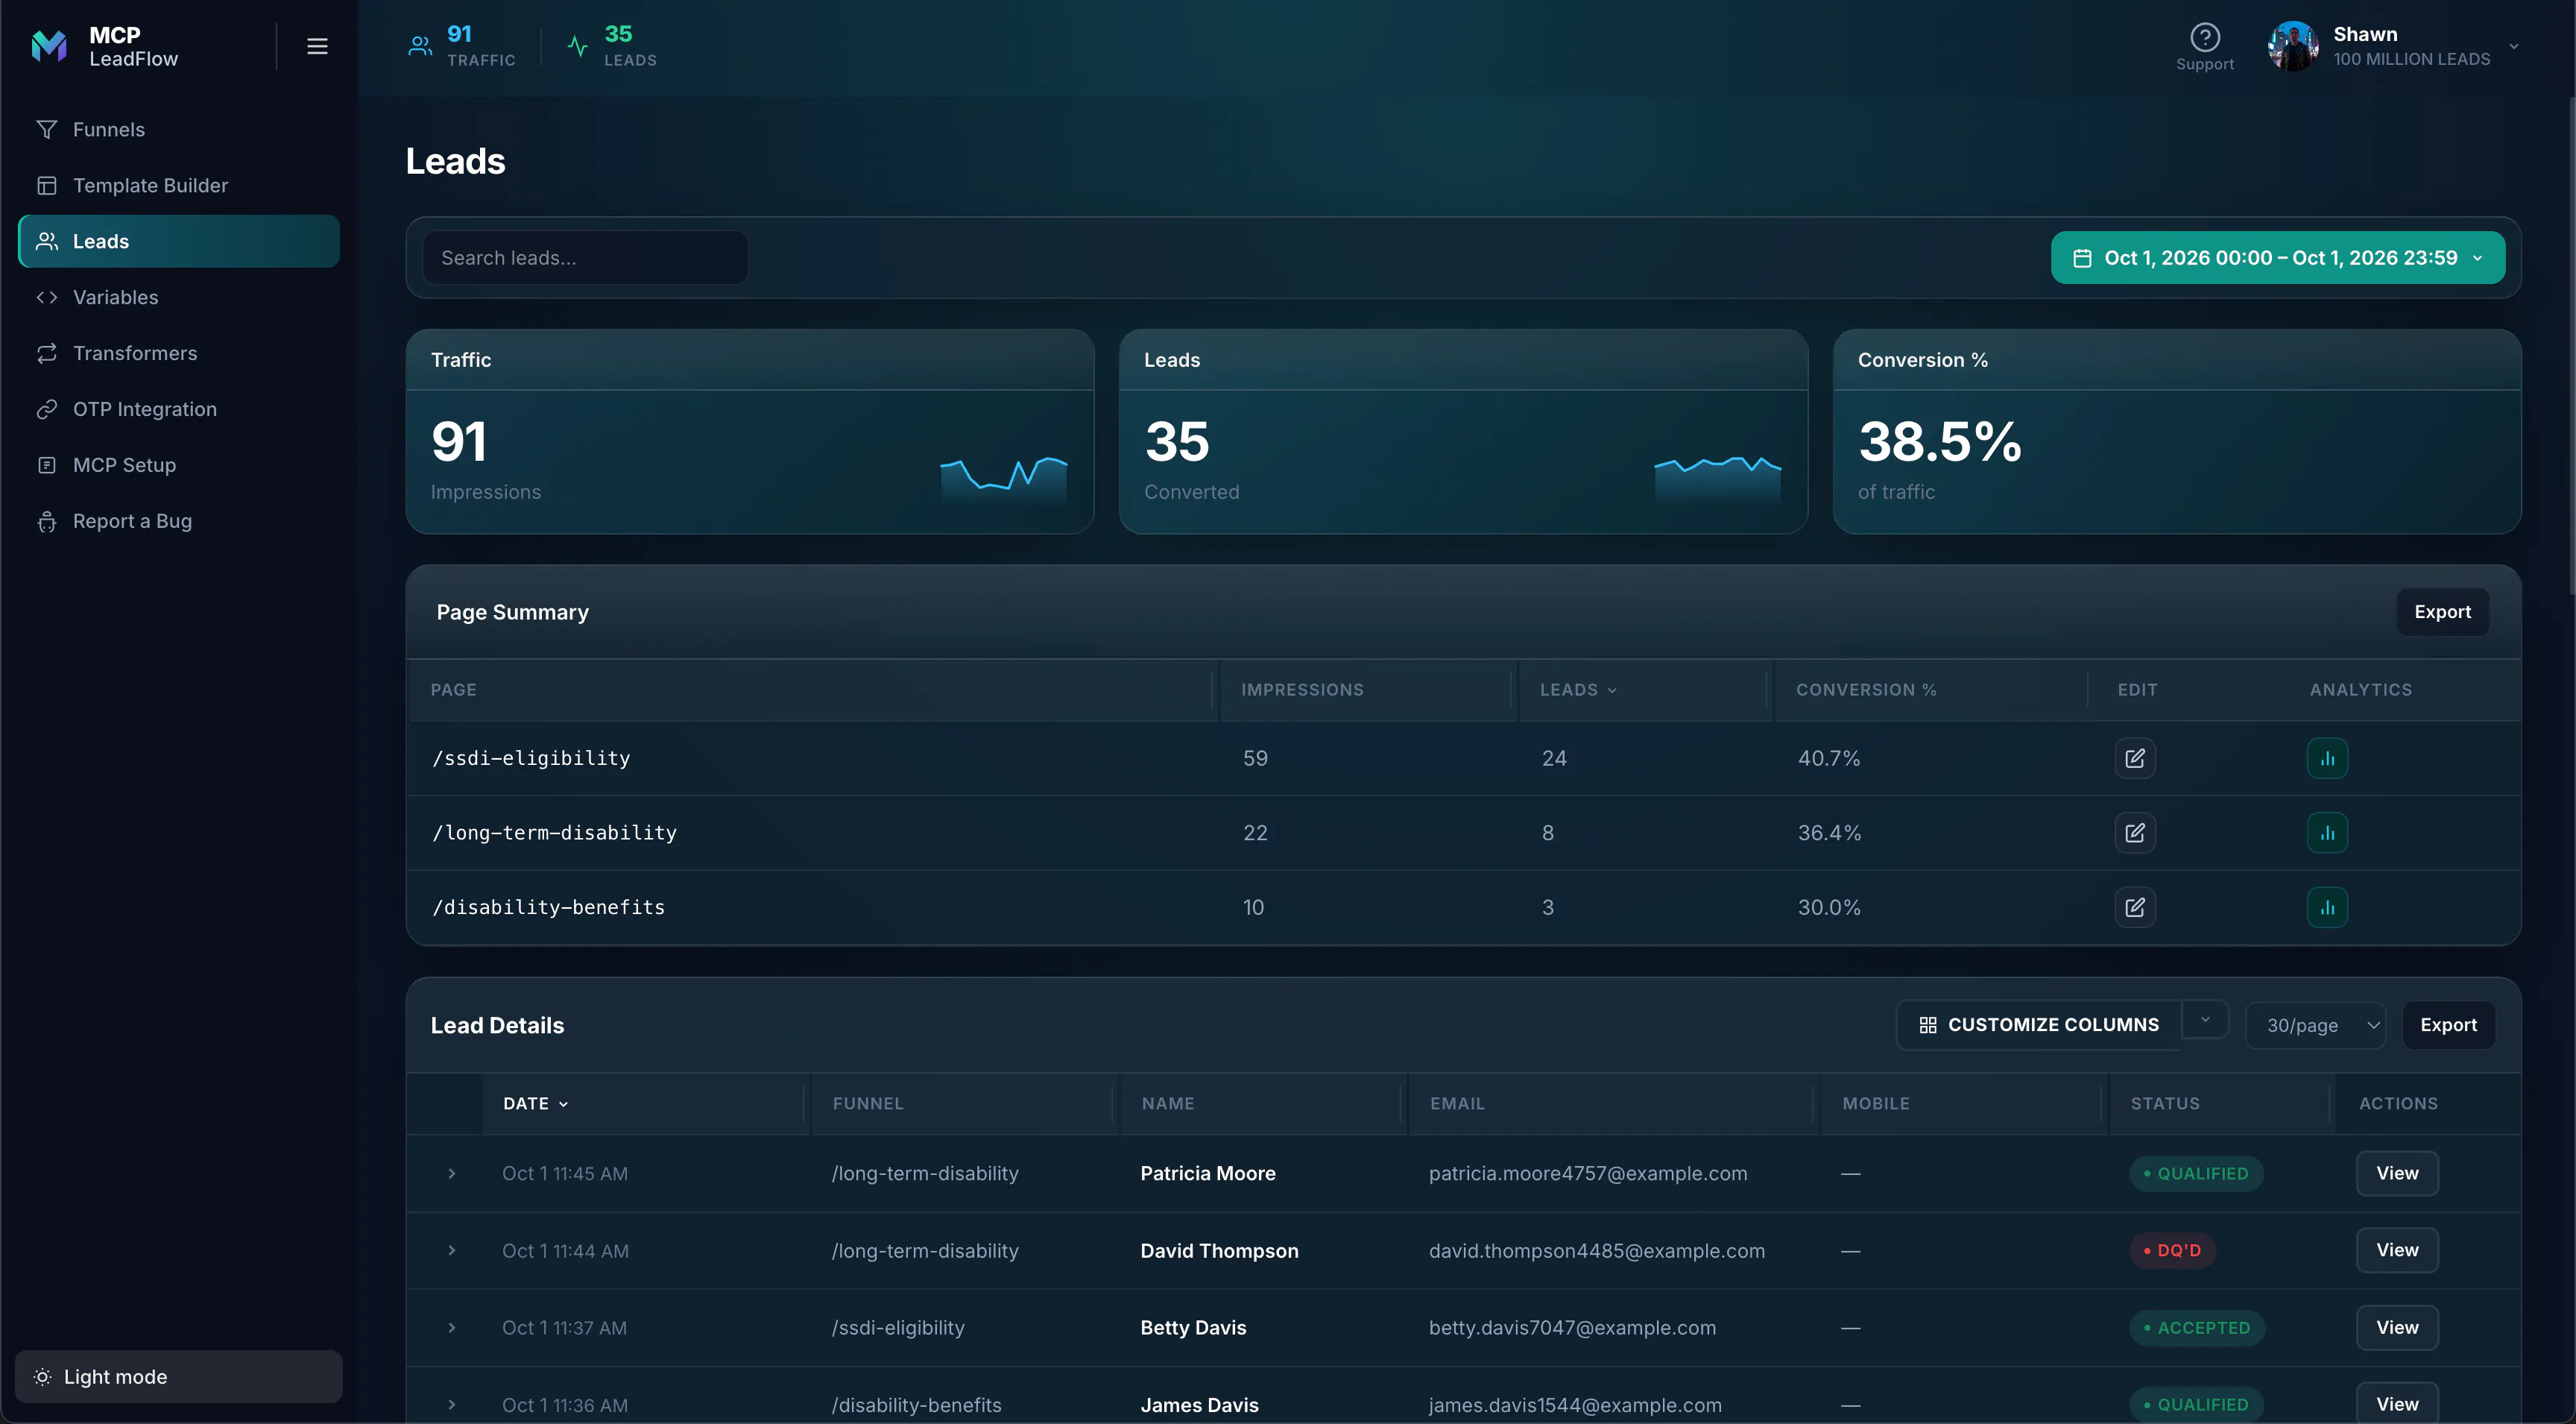View Betty Davis's lead details
The width and height of the screenshot is (2576, 1424).
point(2397,1328)
